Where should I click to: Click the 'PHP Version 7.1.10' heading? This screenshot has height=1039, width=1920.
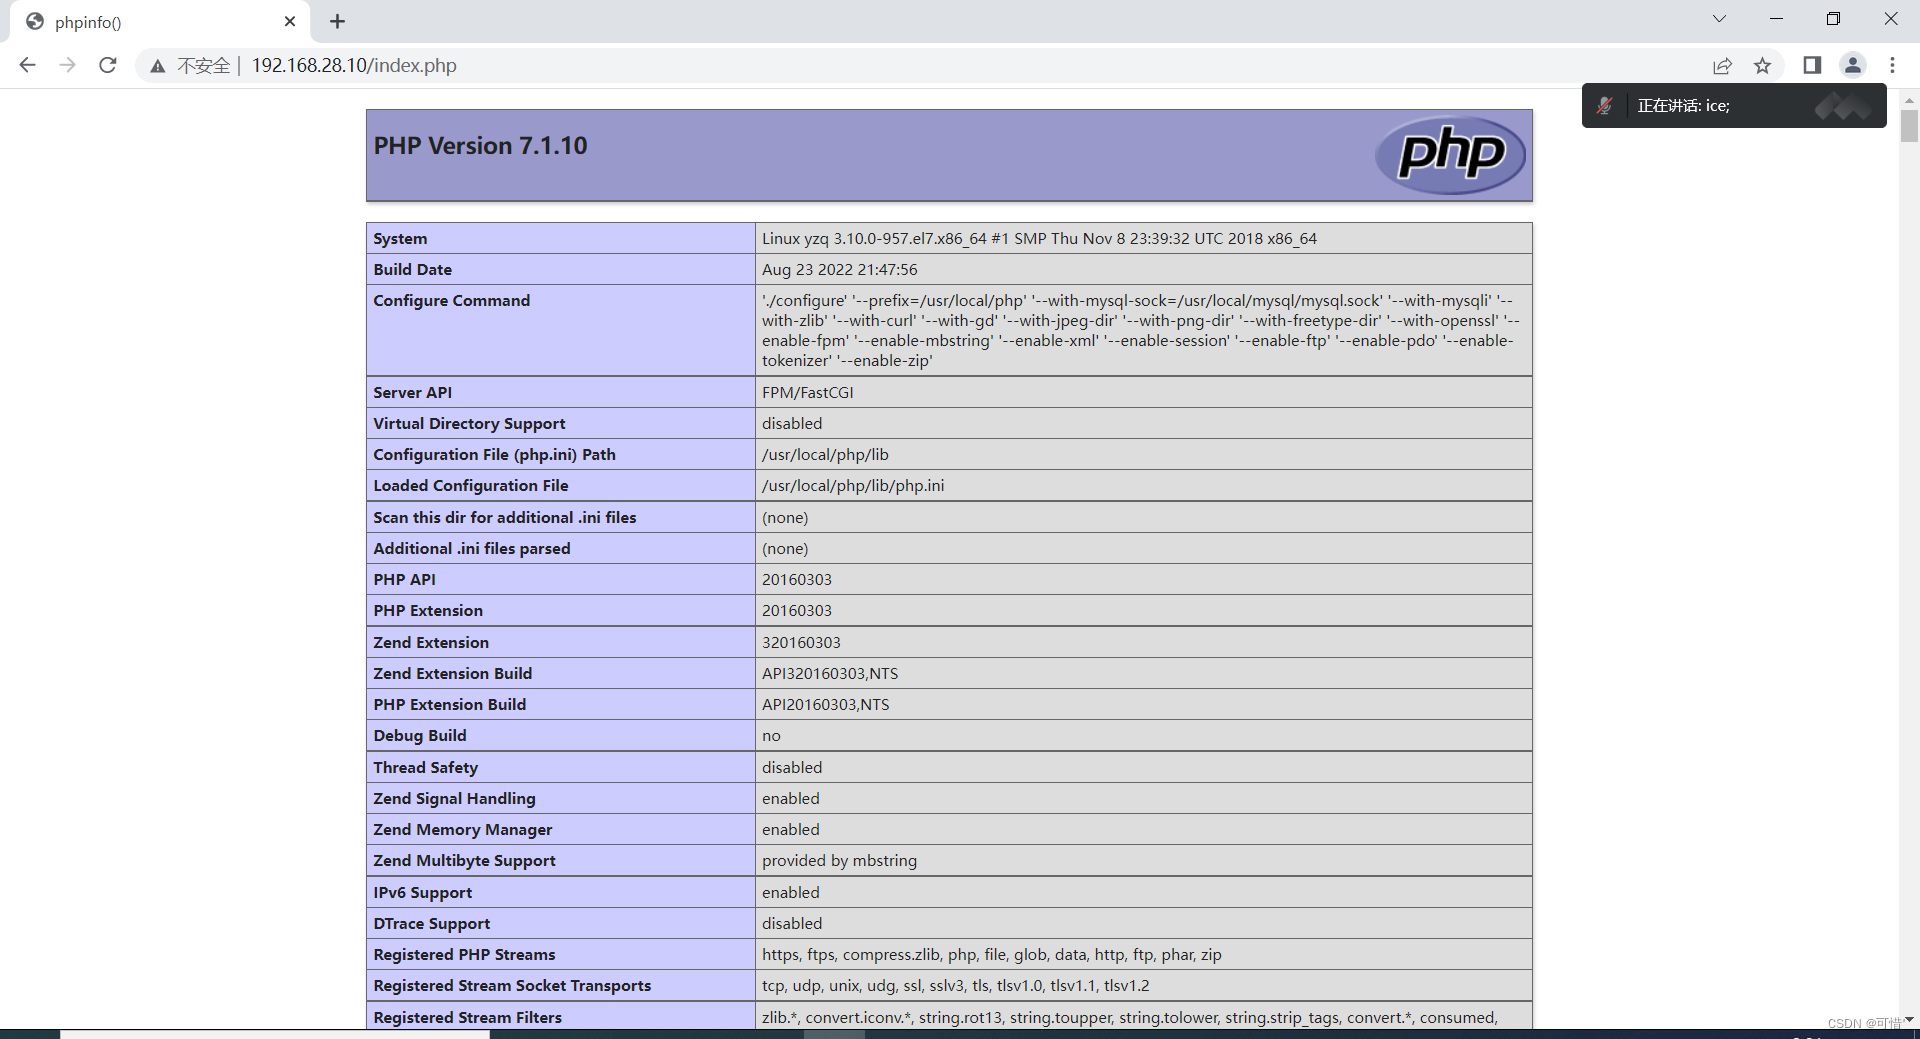[480, 146]
